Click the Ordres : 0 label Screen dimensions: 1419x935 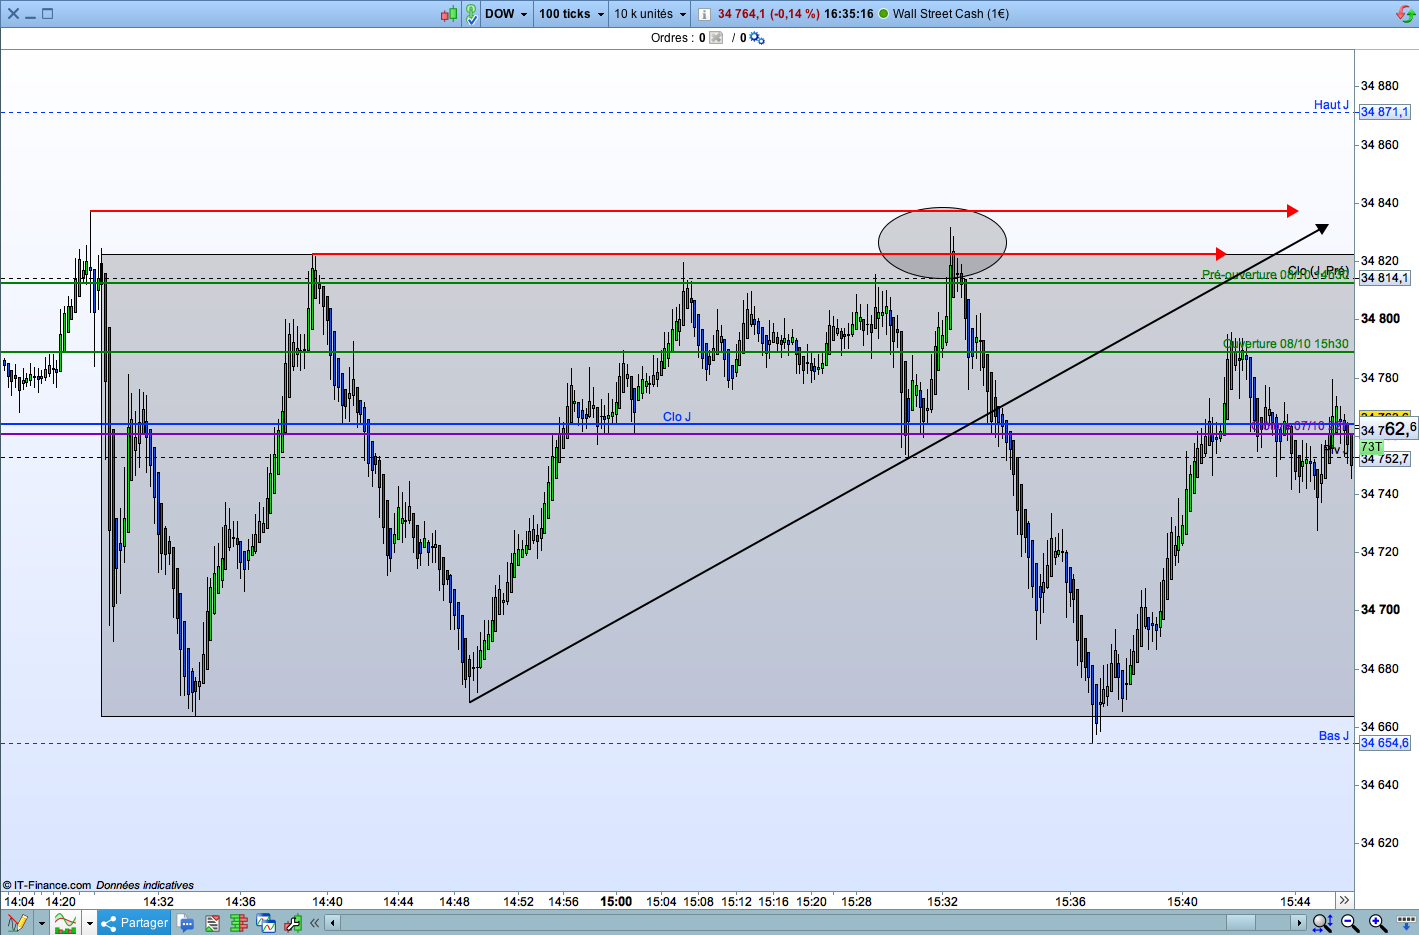tap(678, 38)
